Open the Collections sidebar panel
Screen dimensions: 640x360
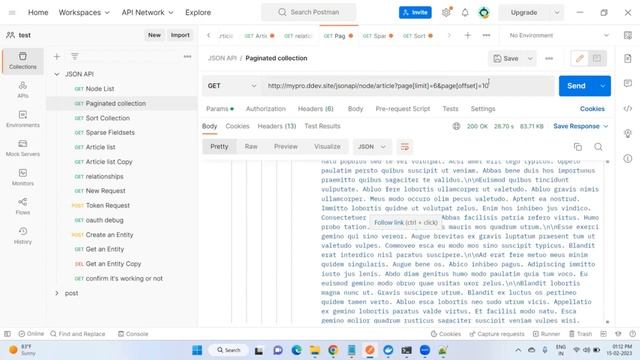coord(23,61)
